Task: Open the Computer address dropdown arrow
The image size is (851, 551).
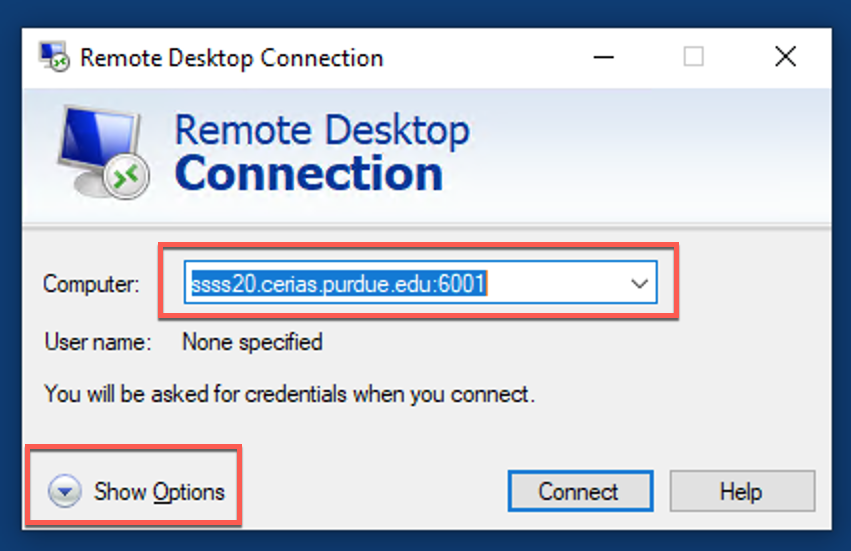Action: click(x=639, y=283)
